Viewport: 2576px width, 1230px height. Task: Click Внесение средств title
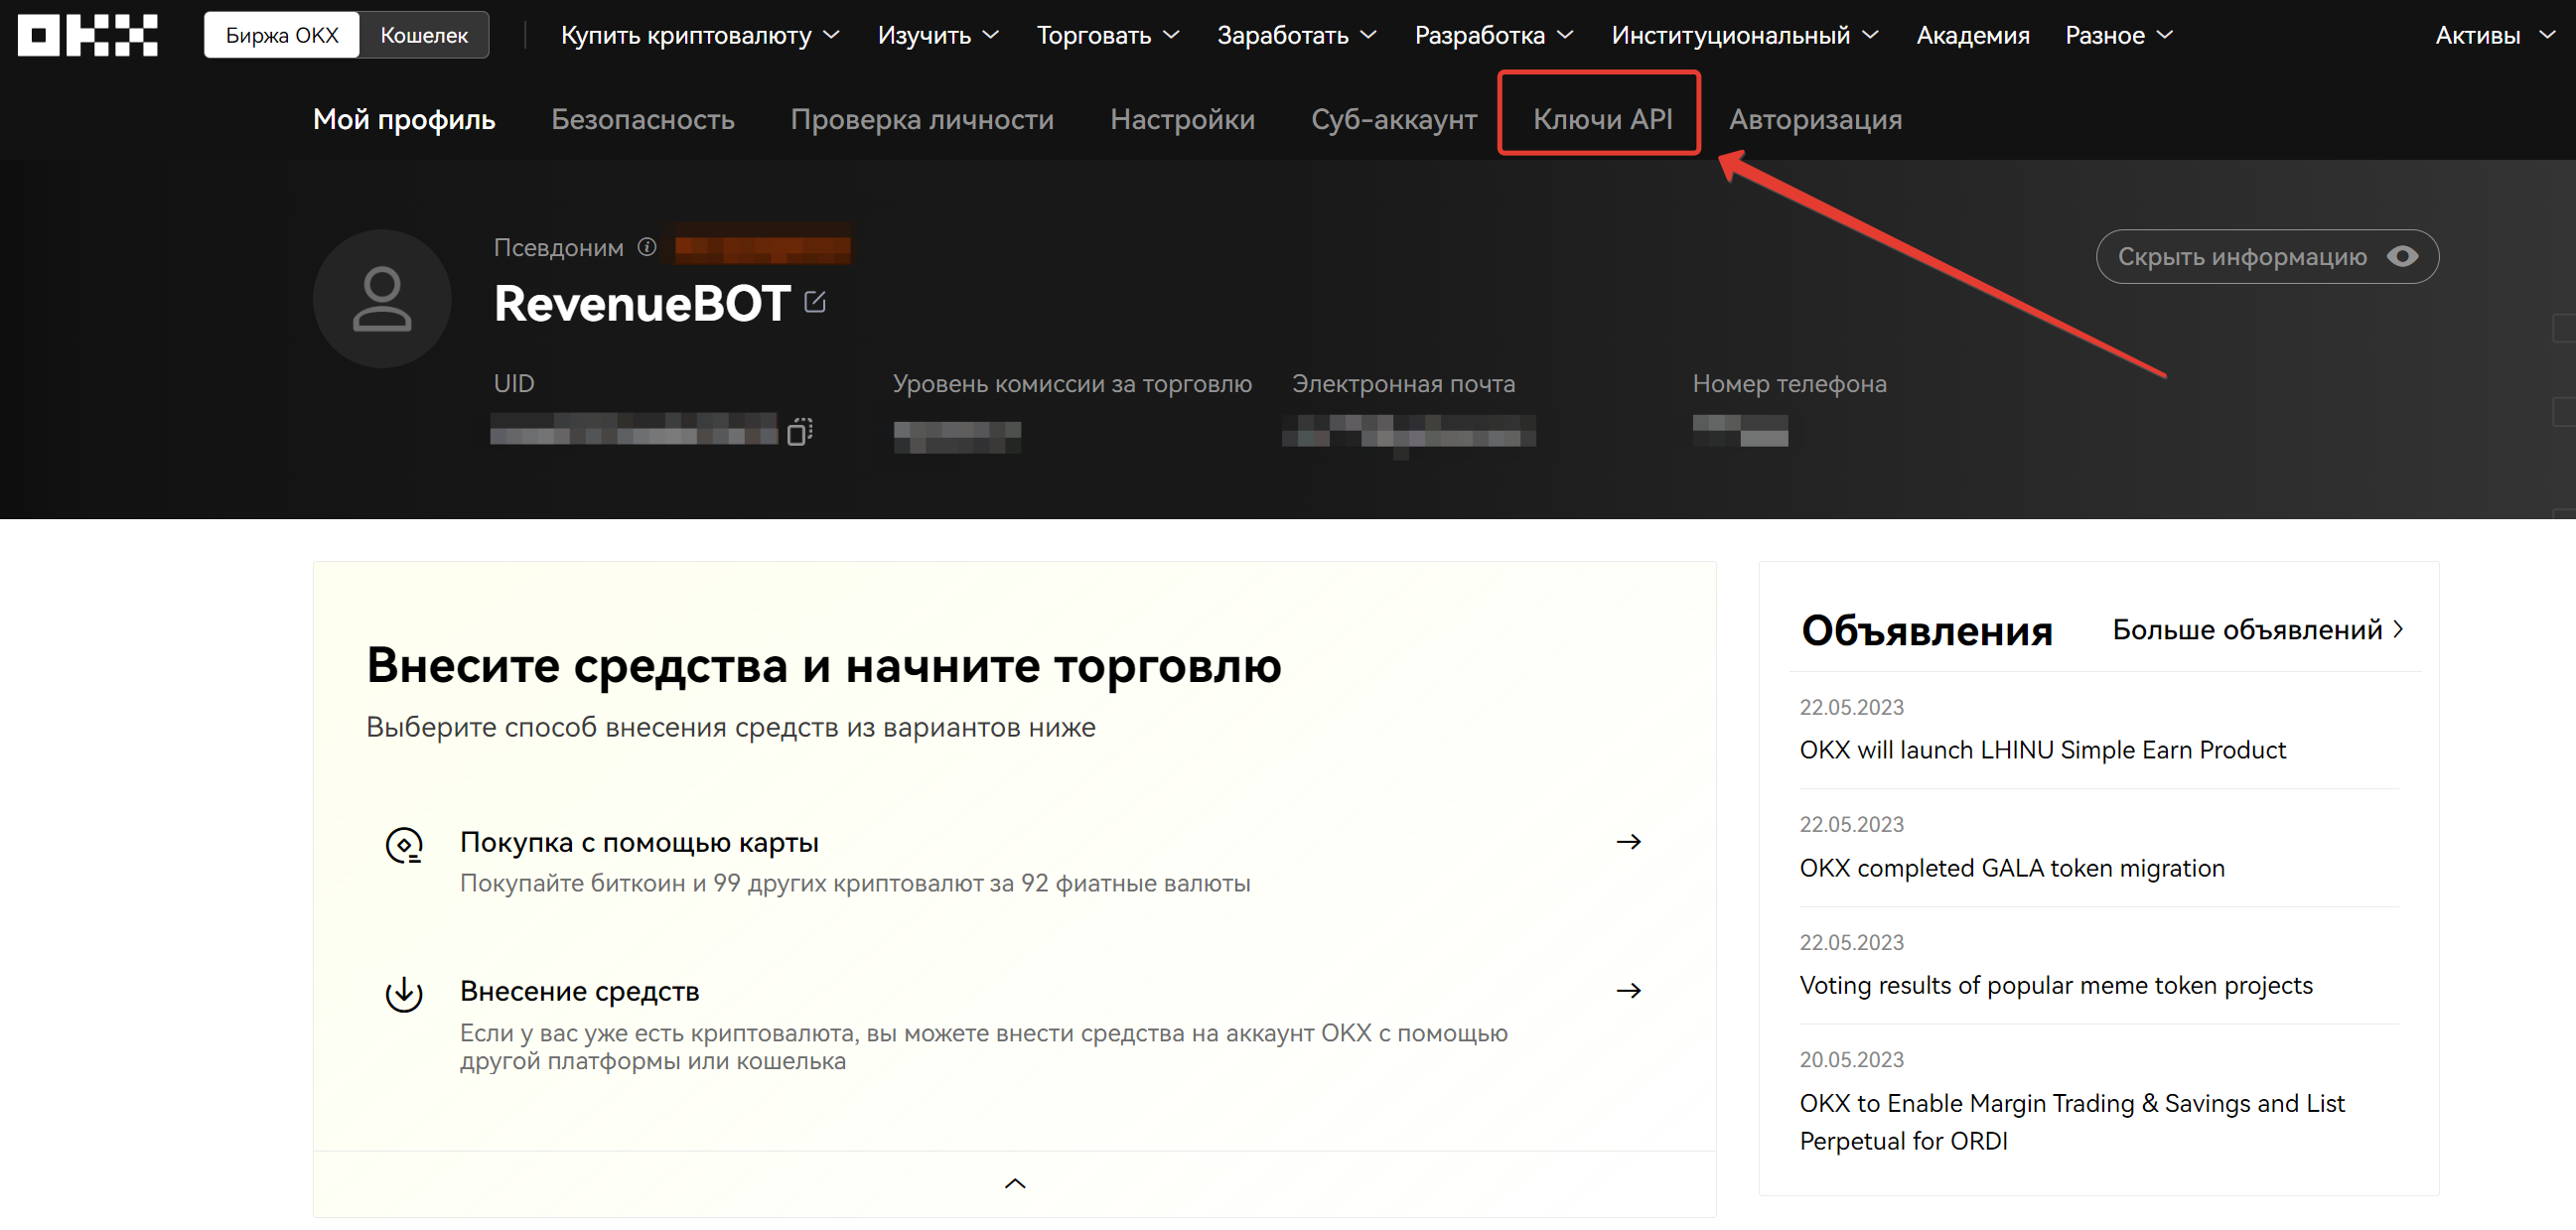[579, 991]
